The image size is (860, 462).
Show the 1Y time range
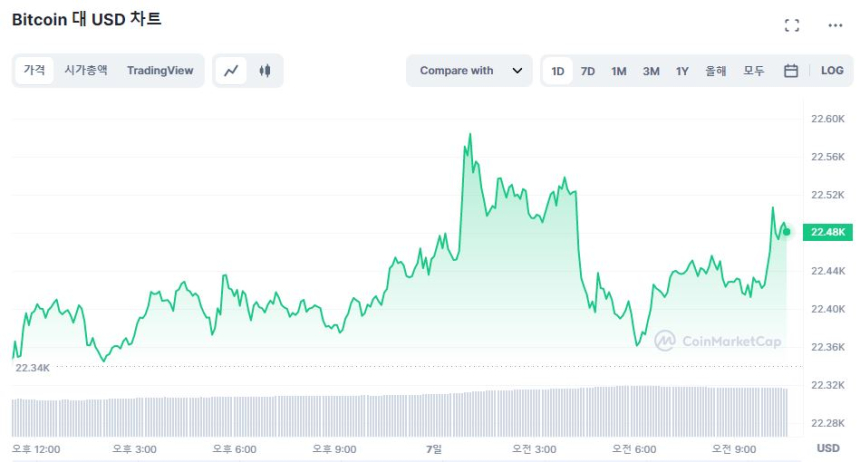pos(682,71)
